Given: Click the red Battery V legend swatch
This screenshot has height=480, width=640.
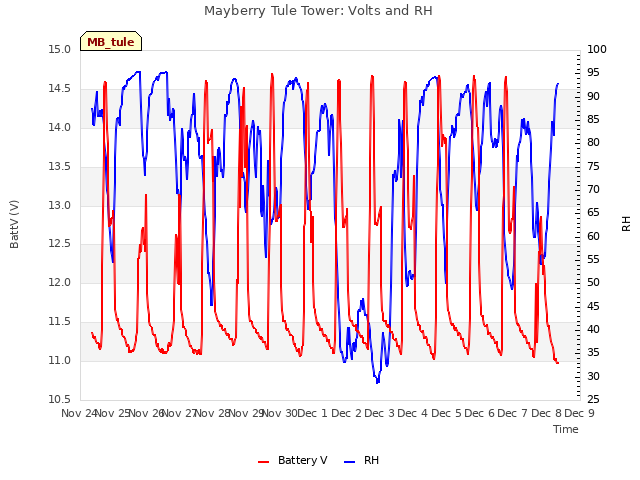Looking at the screenshot, I should point(264,461).
